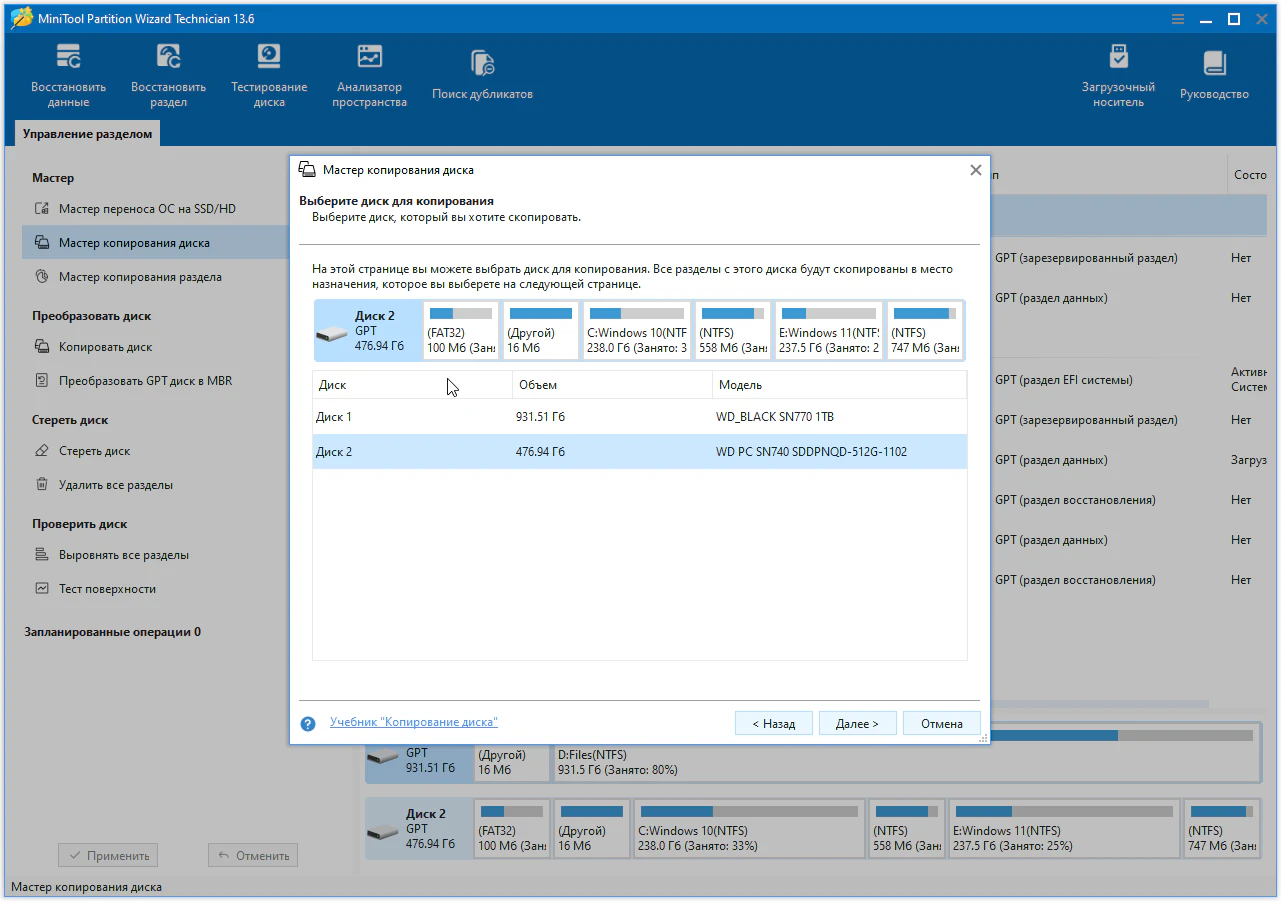Click the blue help question mark icon

(x=308, y=723)
